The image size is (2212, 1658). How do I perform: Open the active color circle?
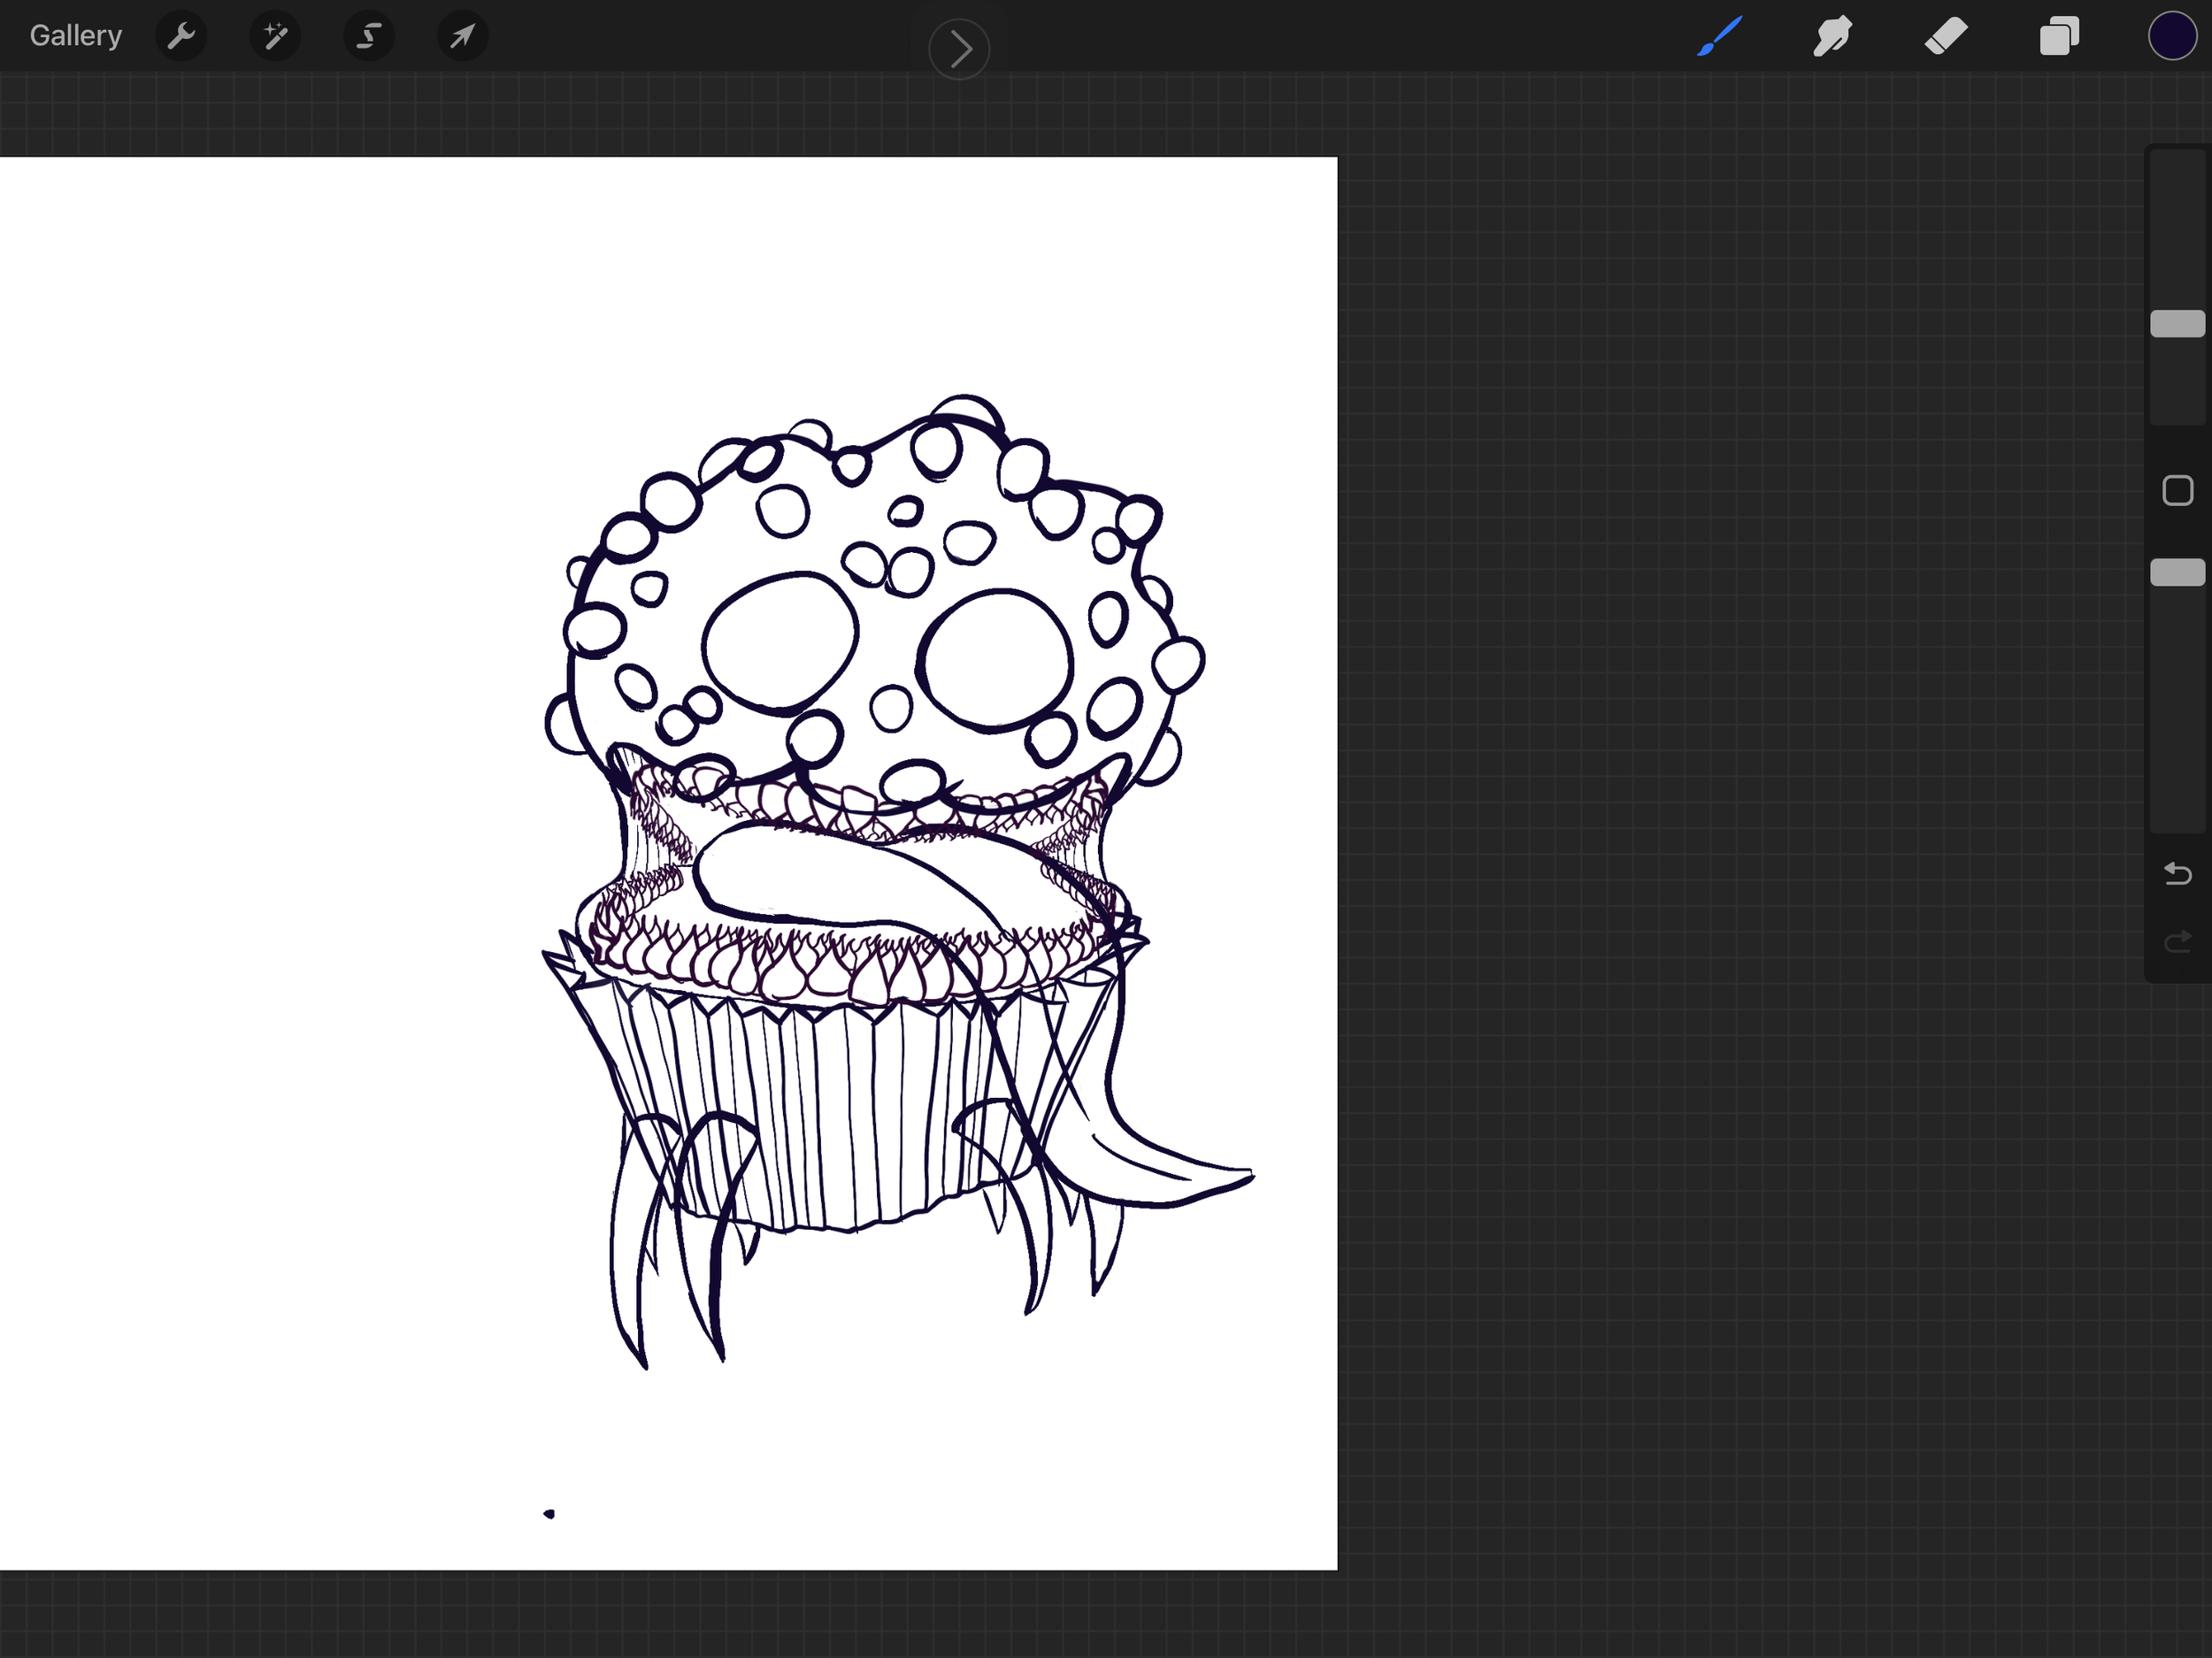[x=2172, y=37]
